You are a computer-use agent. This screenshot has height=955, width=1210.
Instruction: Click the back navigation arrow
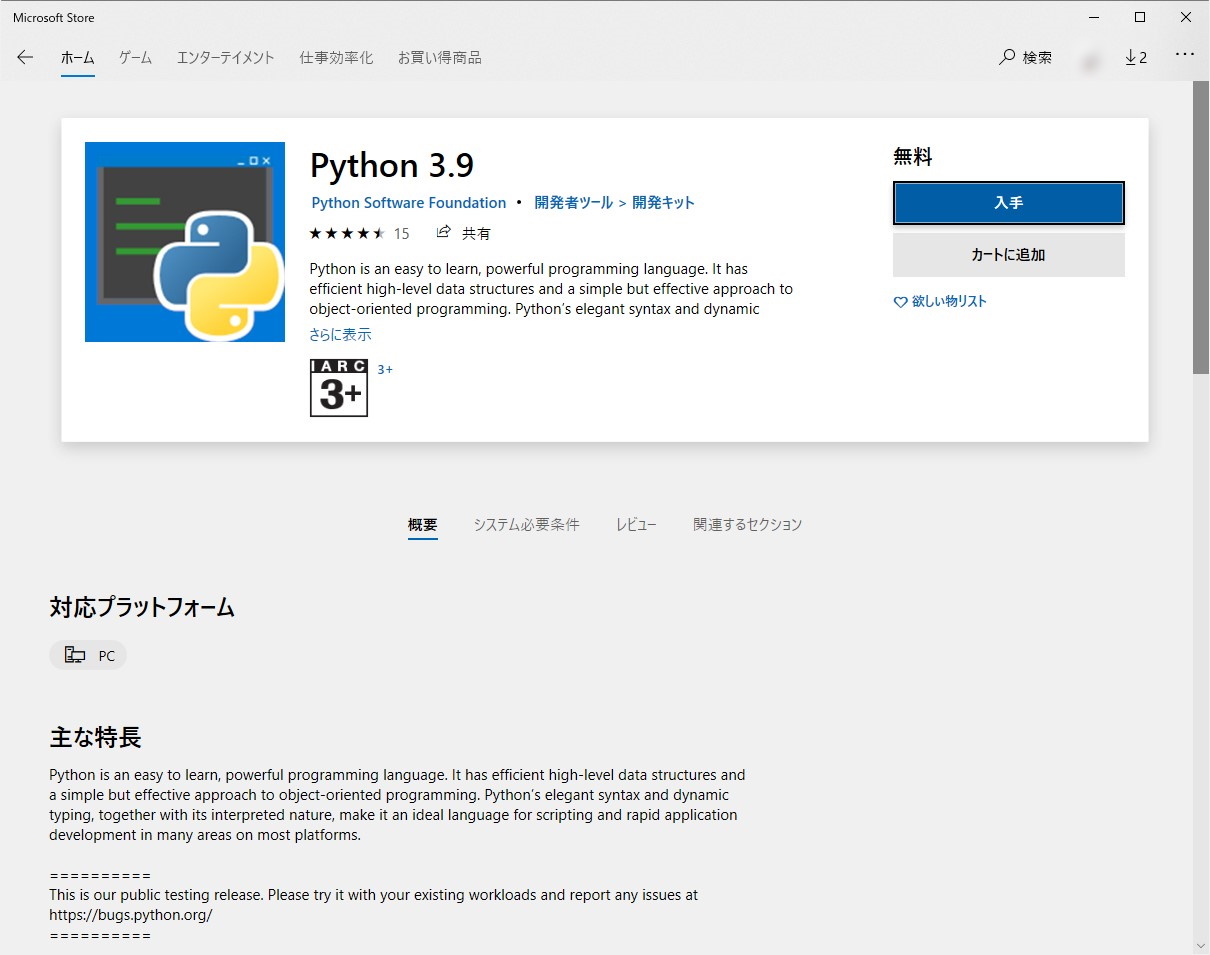point(24,57)
